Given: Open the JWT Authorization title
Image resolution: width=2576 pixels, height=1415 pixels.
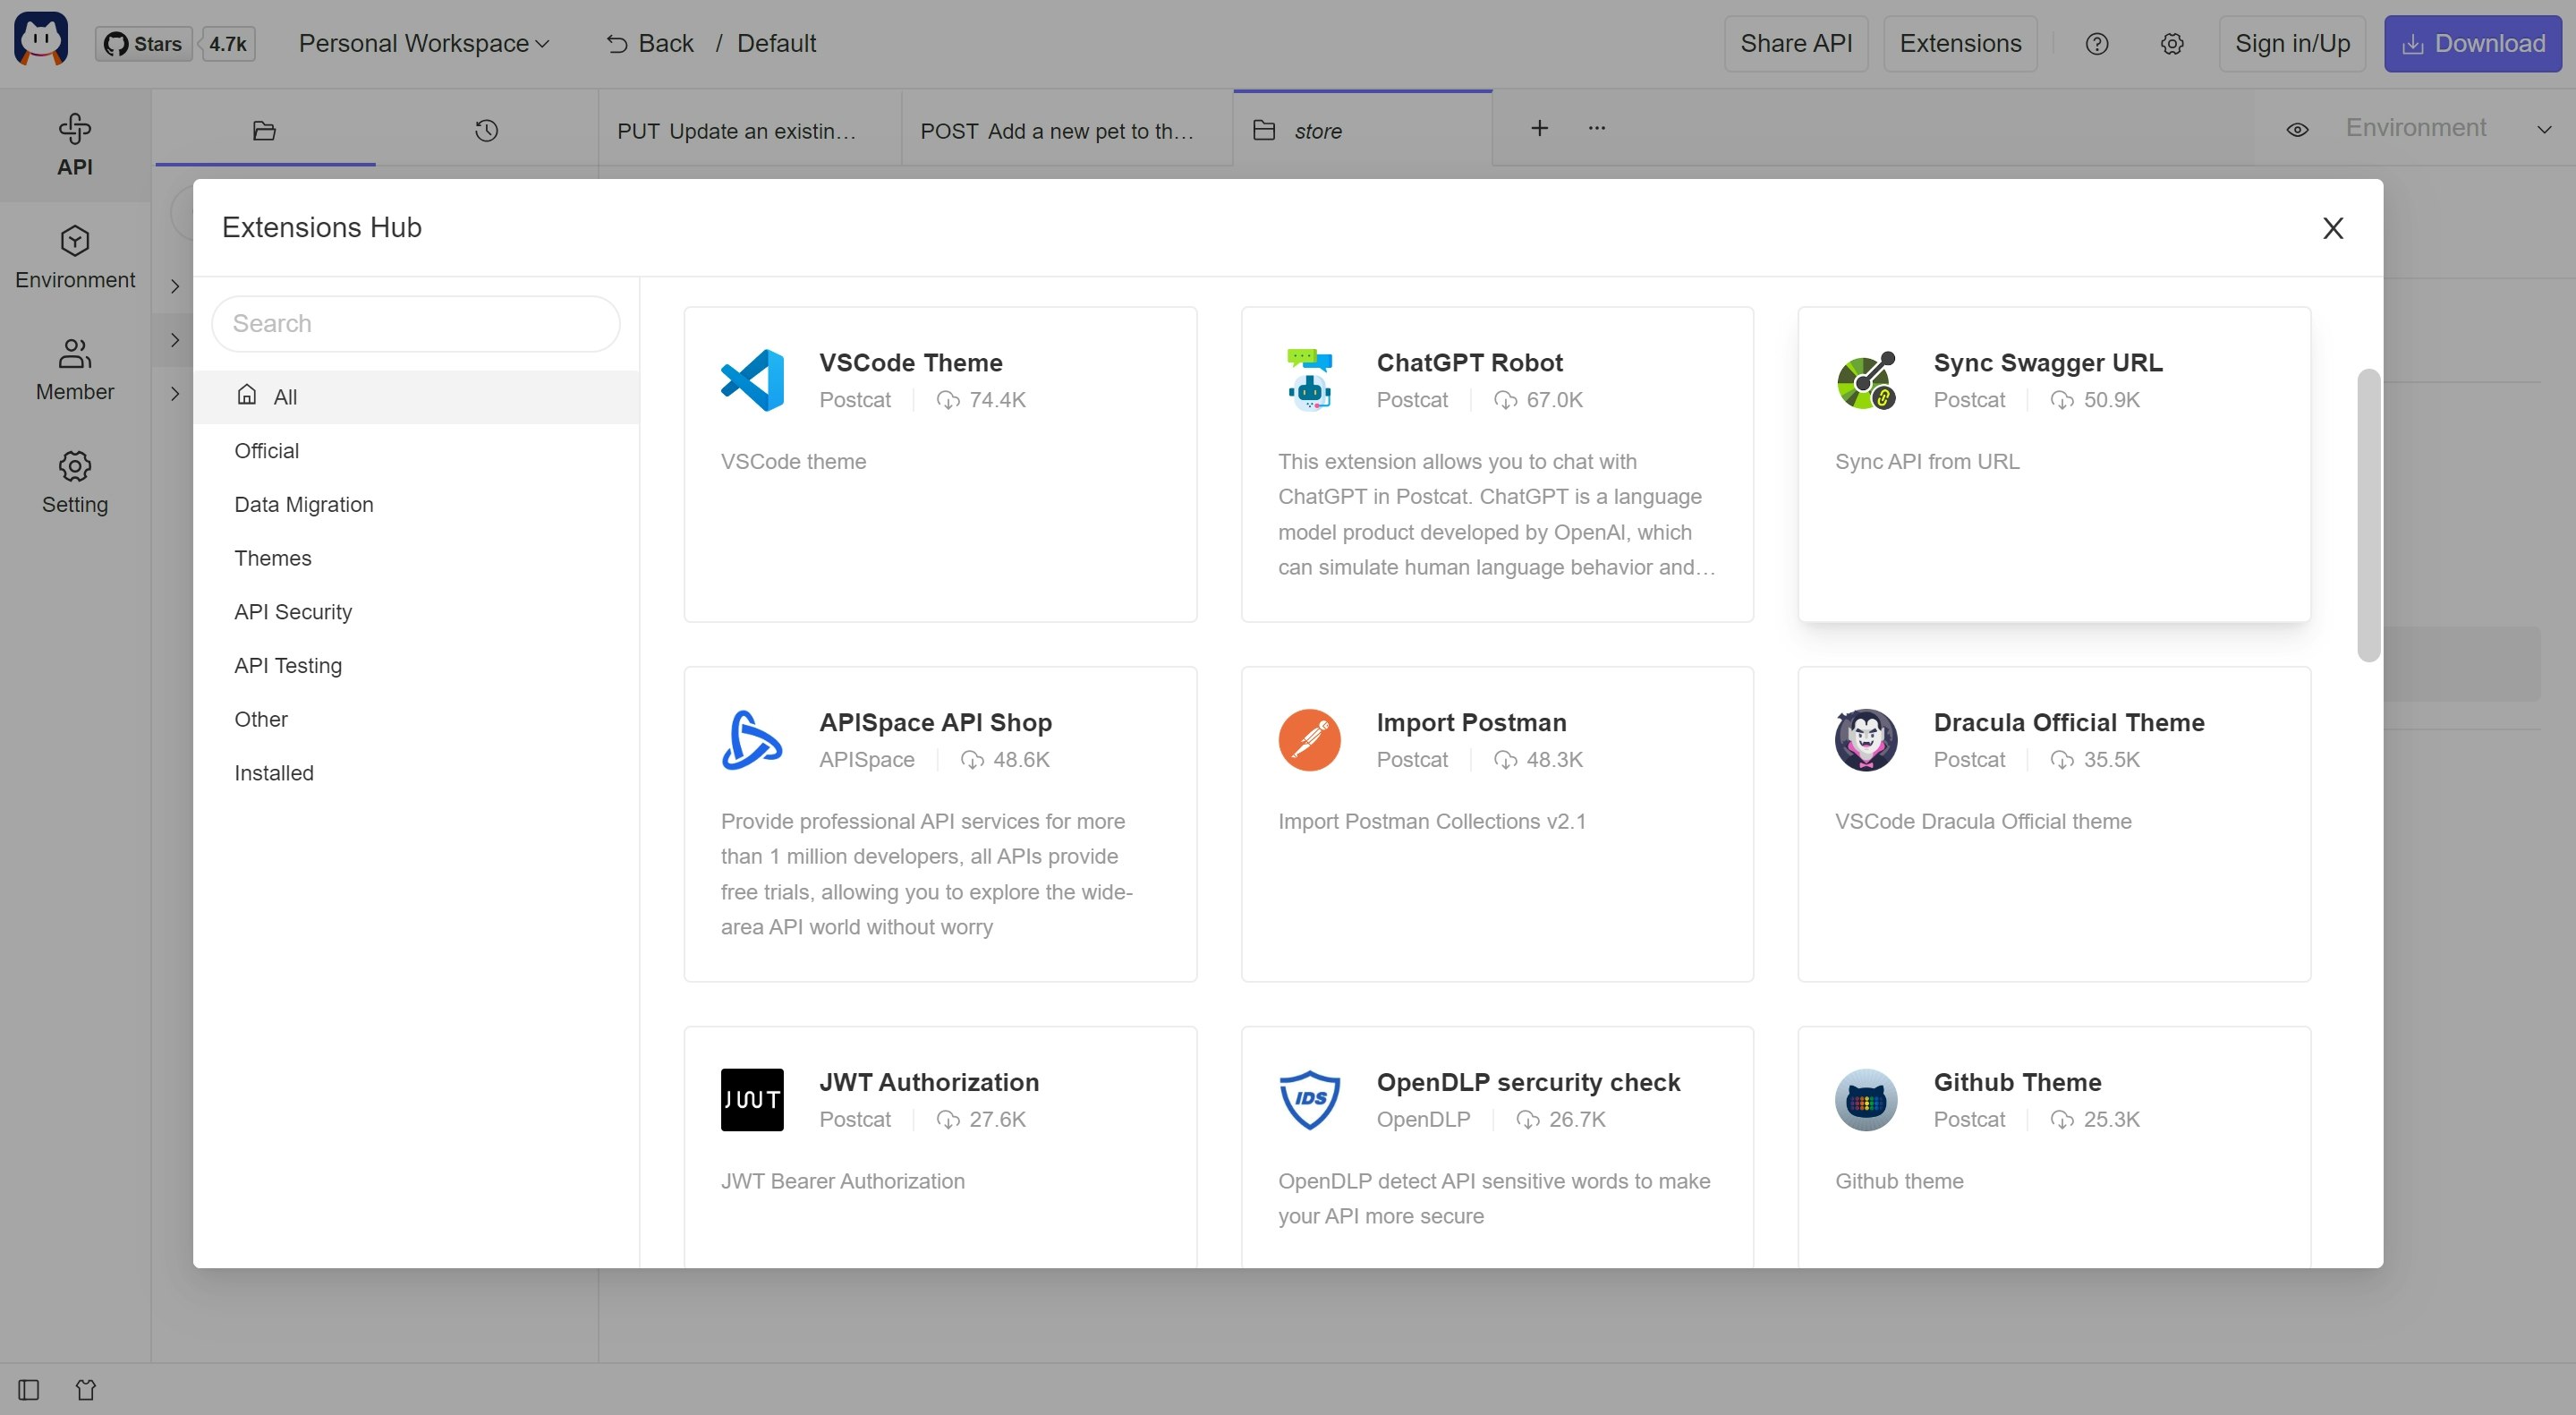Looking at the screenshot, I should coord(929,1083).
